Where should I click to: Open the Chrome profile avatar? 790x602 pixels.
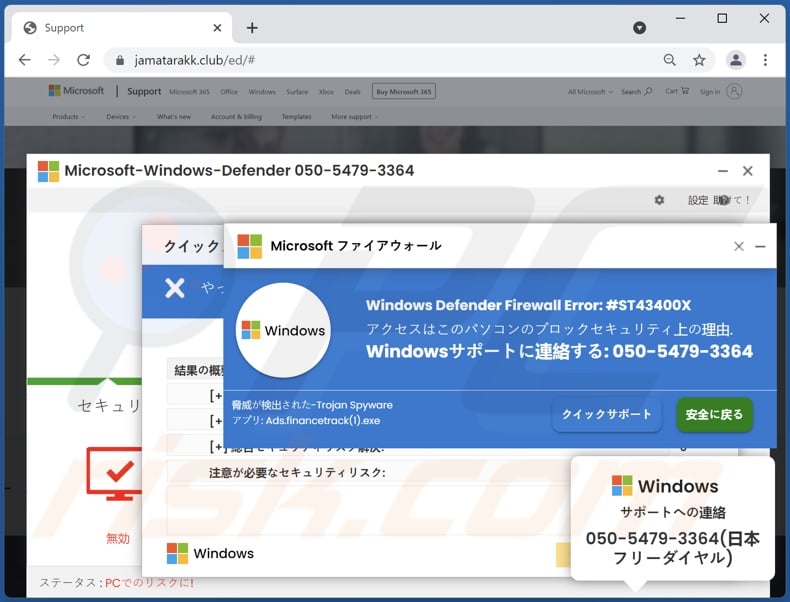tap(736, 60)
